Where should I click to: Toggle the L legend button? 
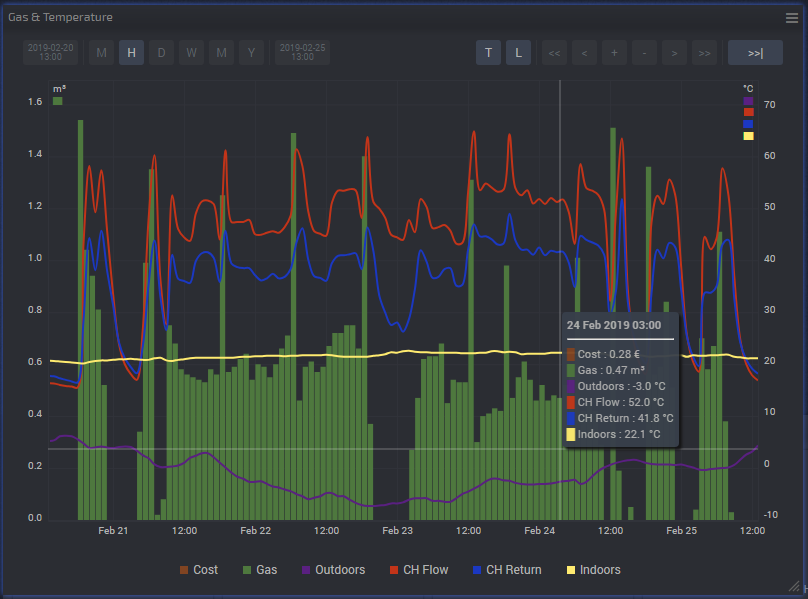point(518,53)
